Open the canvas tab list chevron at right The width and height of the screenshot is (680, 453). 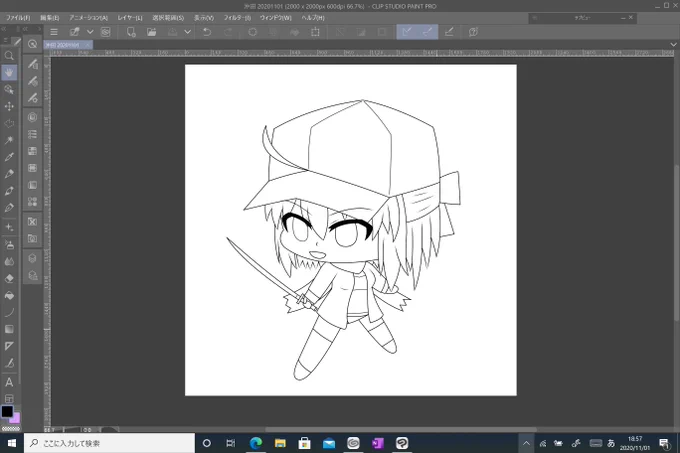tap(673, 45)
